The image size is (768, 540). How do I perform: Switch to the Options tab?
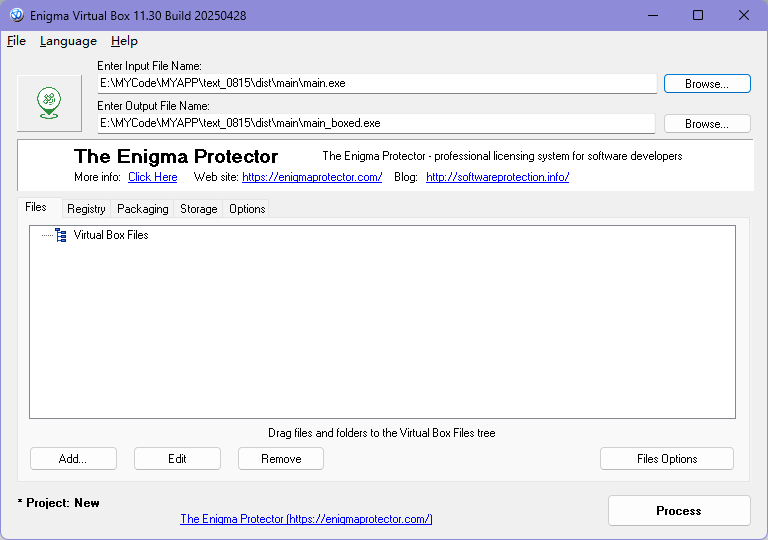[x=247, y=209]
